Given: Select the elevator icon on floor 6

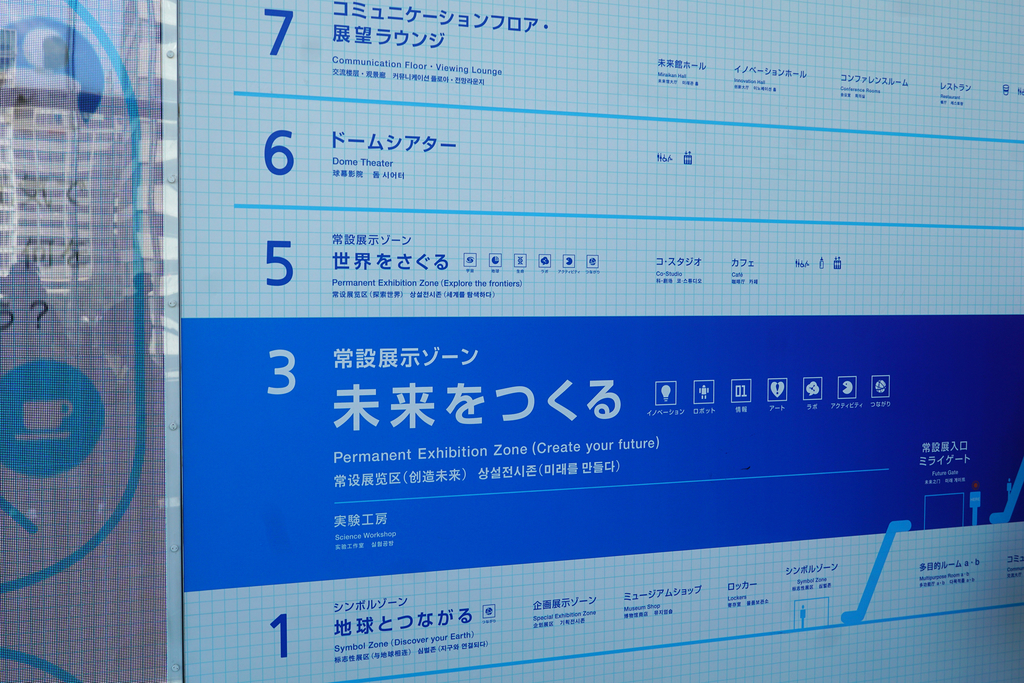Looking at the screenshot, I should point(688,158).
